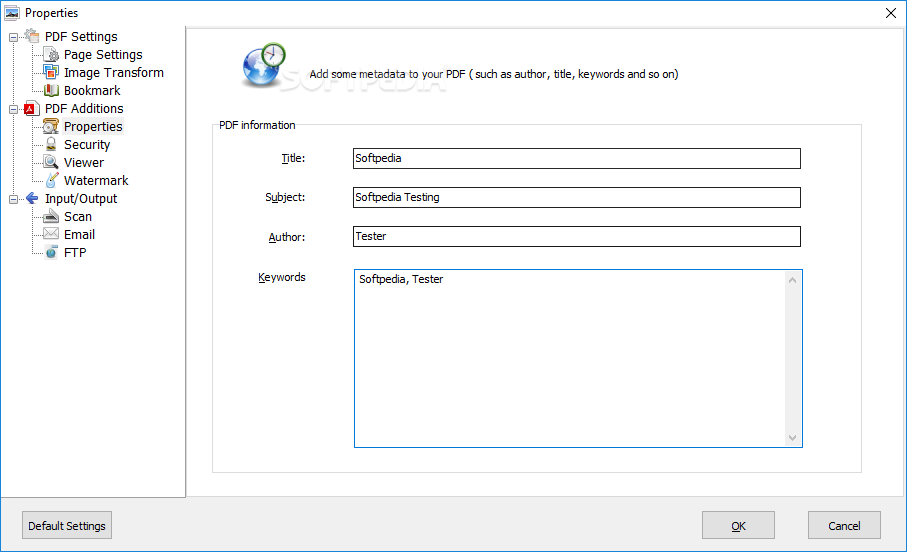Click the Properties window title icon

click(12, 13)
